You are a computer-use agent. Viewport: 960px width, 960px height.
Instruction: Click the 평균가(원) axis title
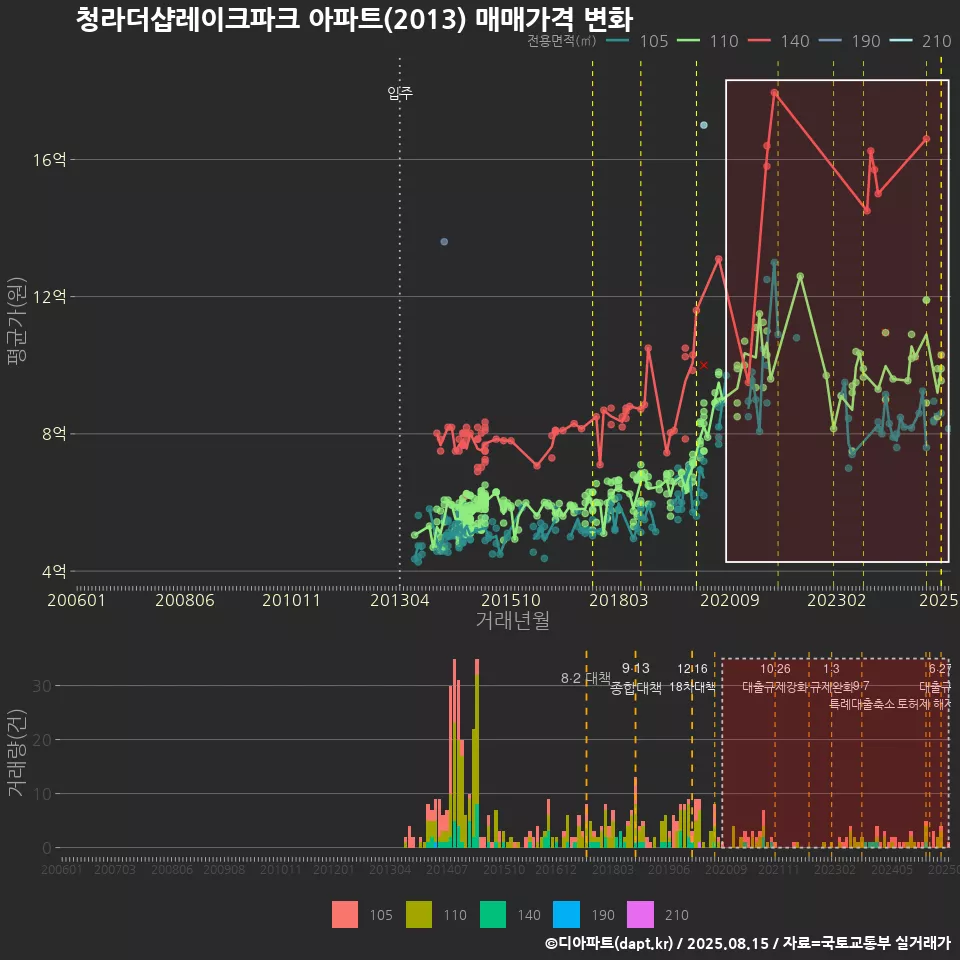coord(17,321)
